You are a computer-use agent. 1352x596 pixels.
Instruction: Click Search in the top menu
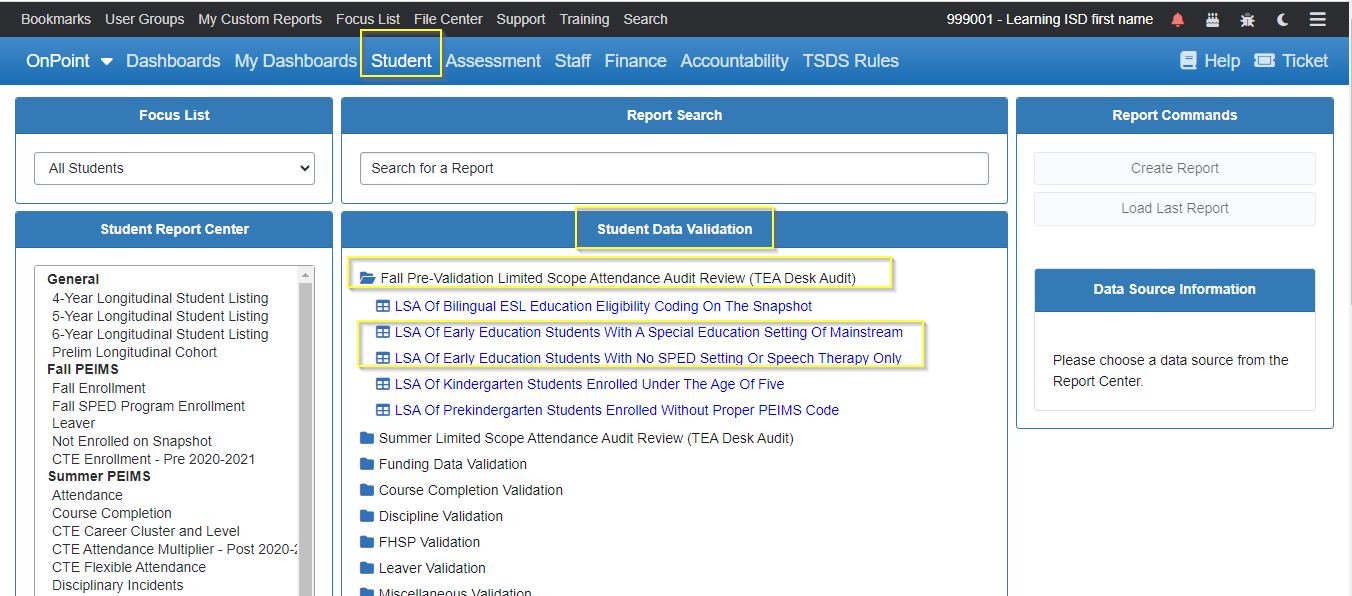click(x=646, y=19)
